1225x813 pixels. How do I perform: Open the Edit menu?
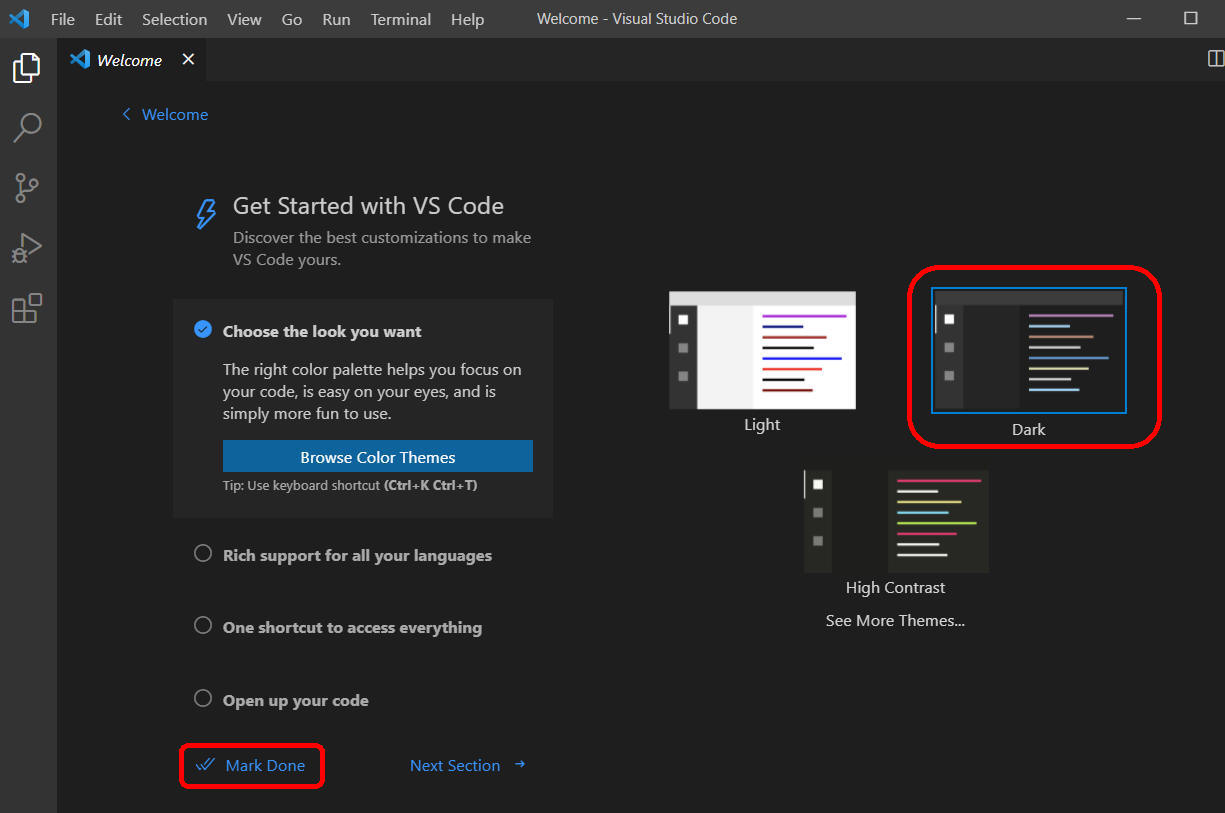pyautogui.click(x=108, y=19)
